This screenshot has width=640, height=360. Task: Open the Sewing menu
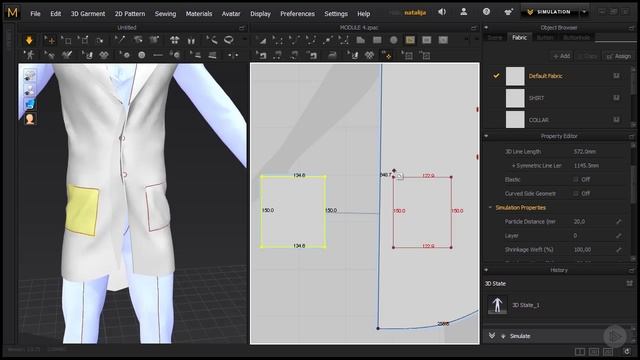pos(165,13)
